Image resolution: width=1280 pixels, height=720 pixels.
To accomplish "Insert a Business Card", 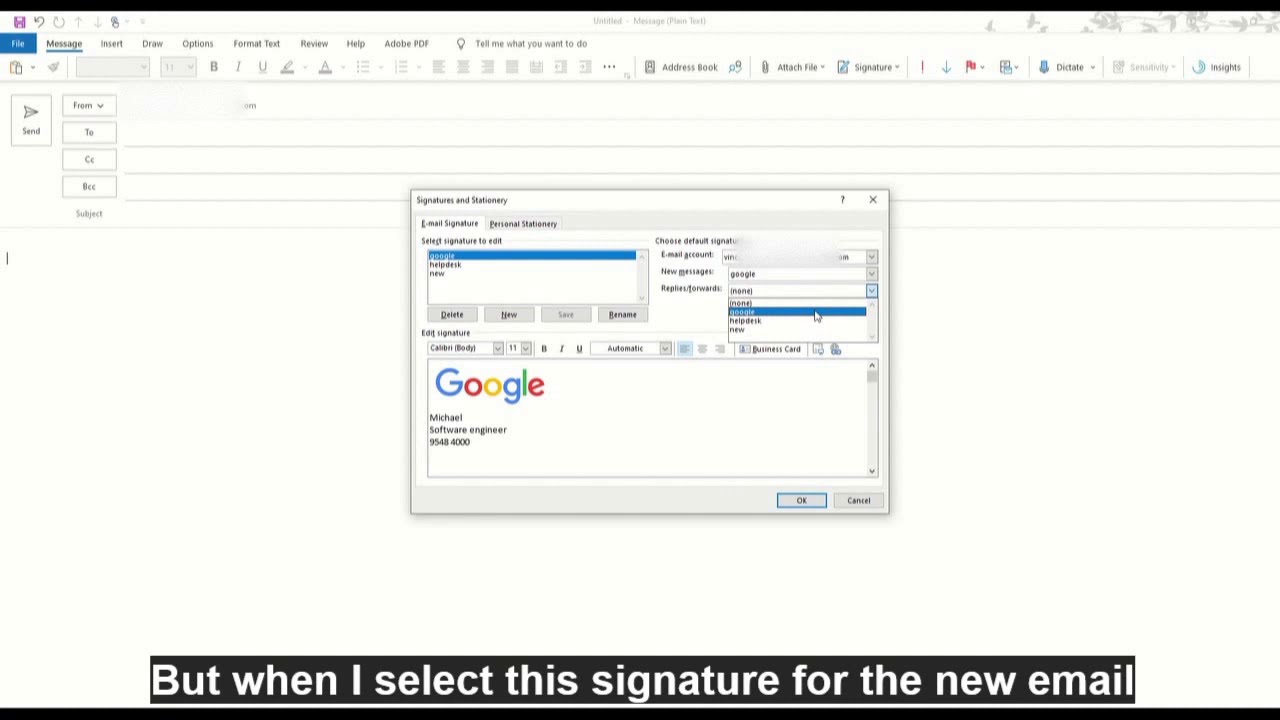I will [770, 349].
